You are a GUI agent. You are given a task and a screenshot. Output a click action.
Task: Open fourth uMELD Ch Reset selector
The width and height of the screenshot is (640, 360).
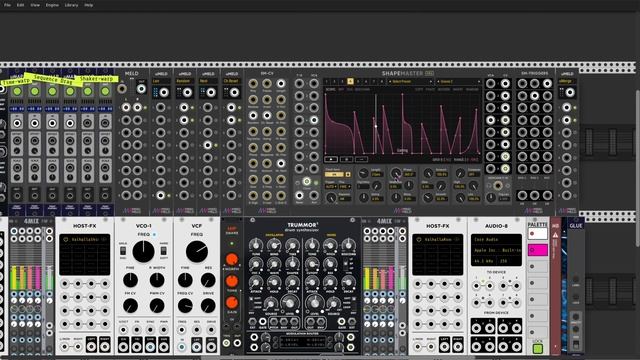(232, 81)
